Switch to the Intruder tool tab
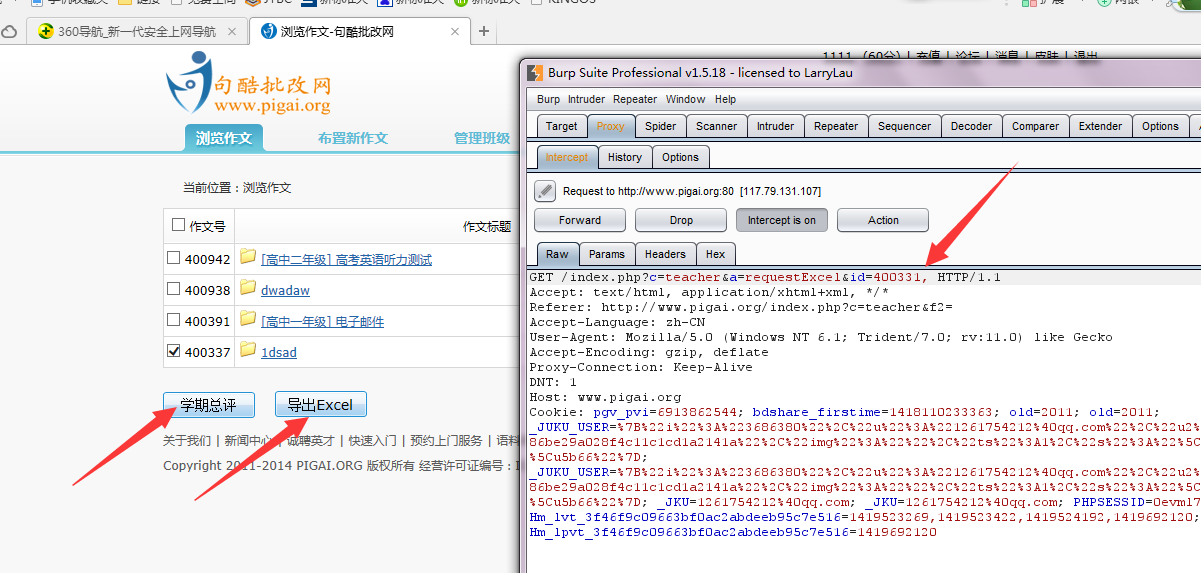The width and height of the screenshot is (1201, 573). coord(775,126)
